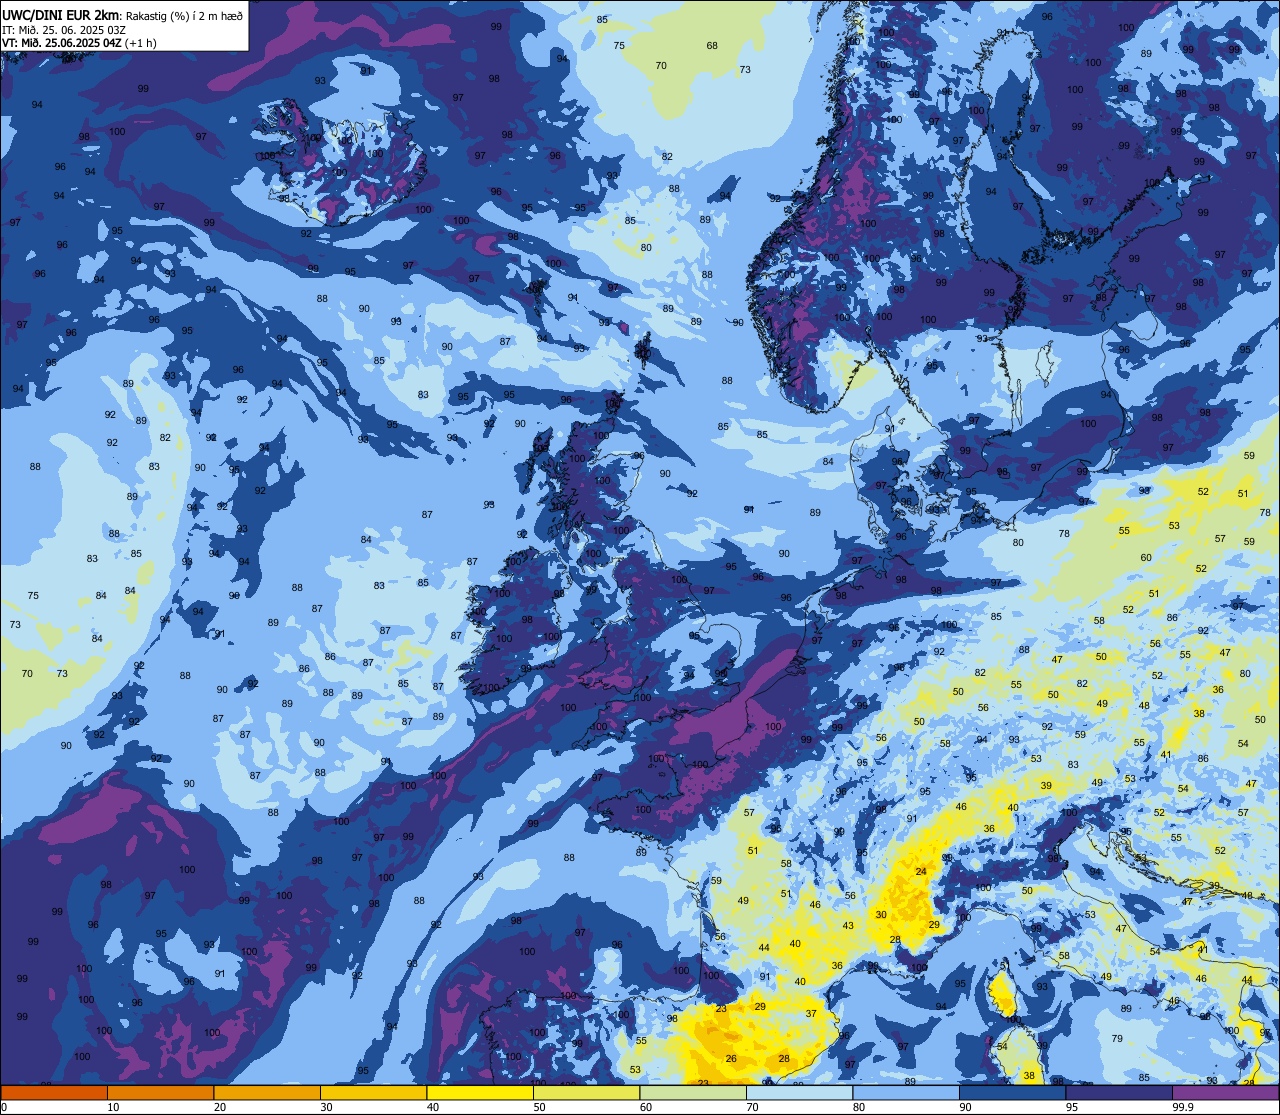Click the legend label "80"
This screenshot has width=1280, height=1115.
point(859,1107)
